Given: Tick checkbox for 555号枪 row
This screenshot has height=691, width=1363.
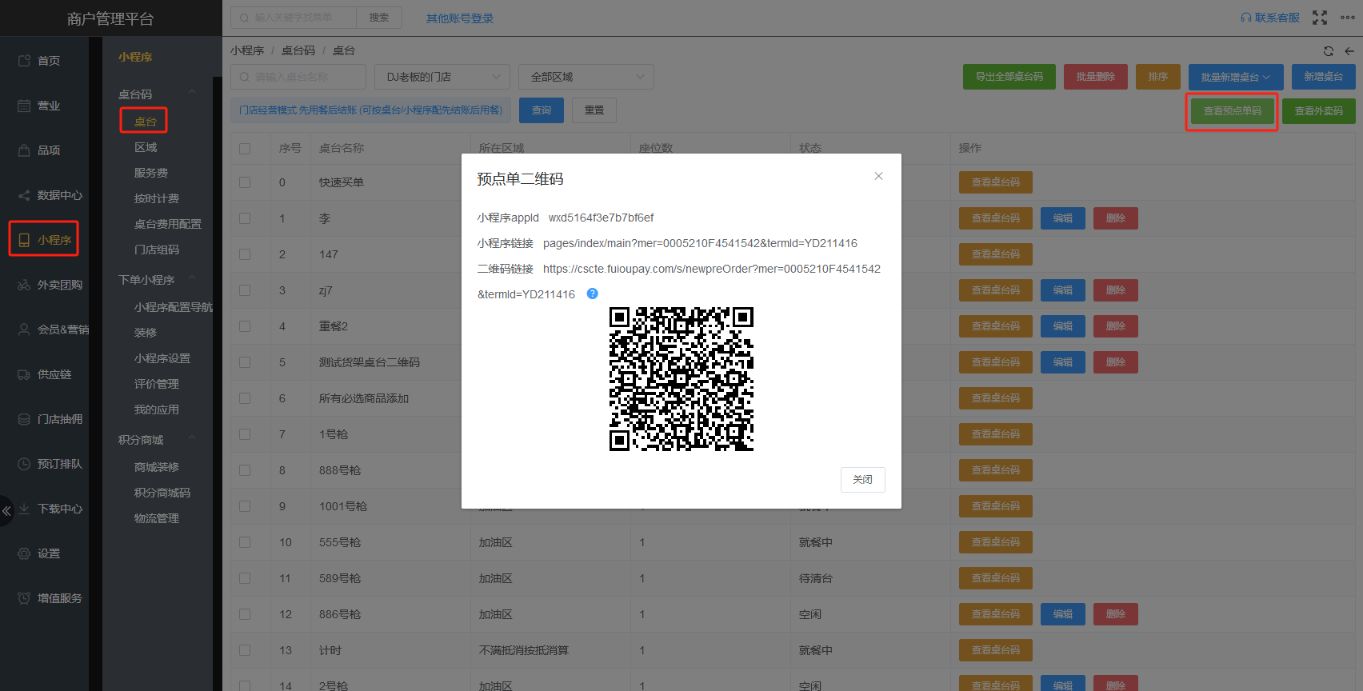Looking at the screenshot, I should pos(245,542).
